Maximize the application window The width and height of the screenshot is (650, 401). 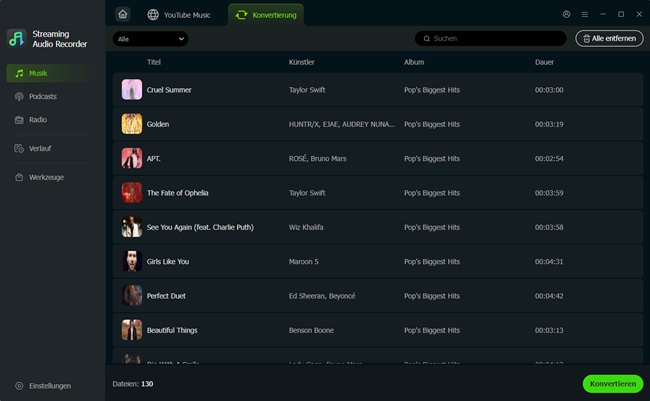point(621,14)
